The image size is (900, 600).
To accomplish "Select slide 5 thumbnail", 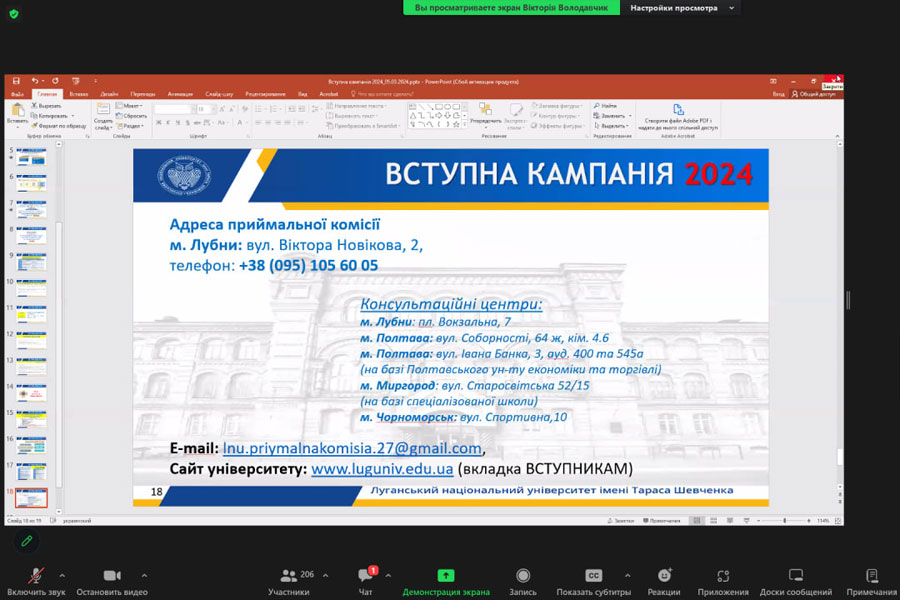I will coord(32,157).
